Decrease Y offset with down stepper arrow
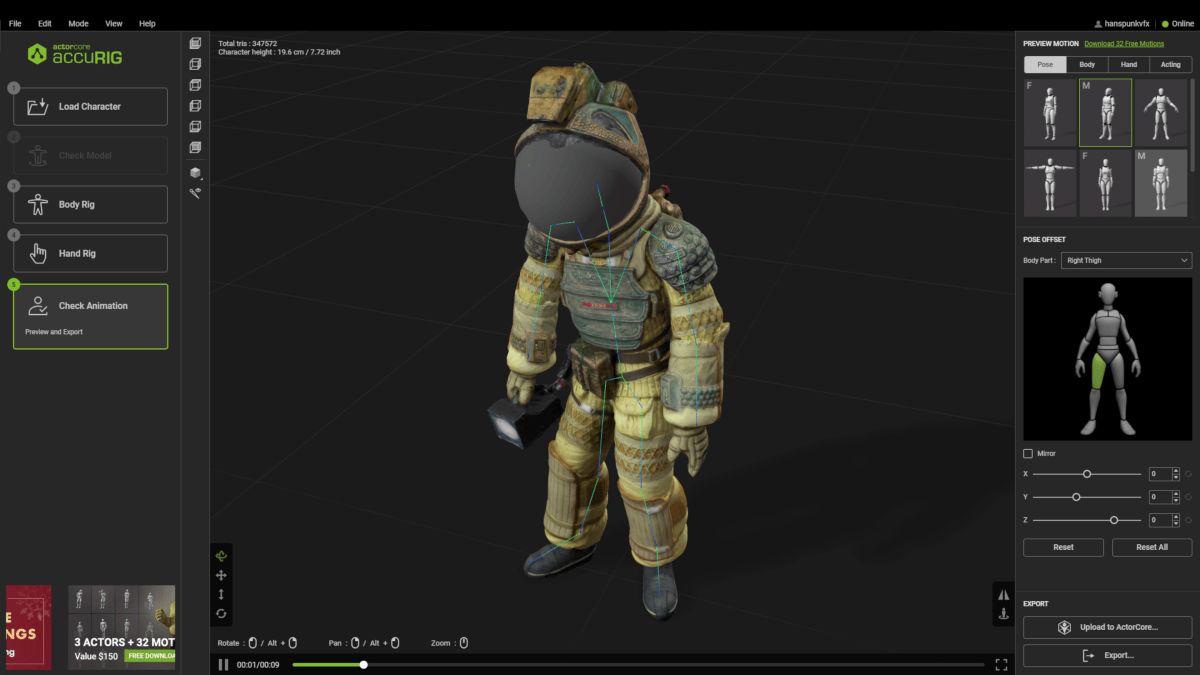This screenshot has width=1200, height=675. click(x=1176, y=501)
